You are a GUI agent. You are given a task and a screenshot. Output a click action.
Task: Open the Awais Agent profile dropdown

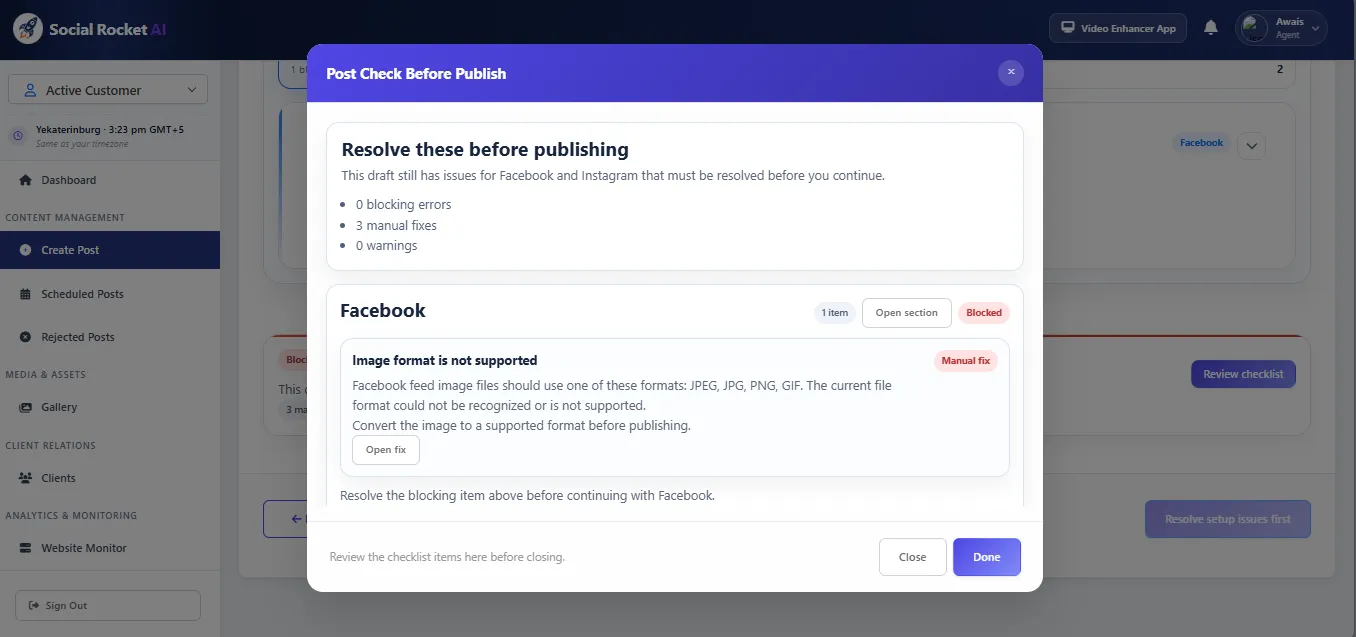1282,28
